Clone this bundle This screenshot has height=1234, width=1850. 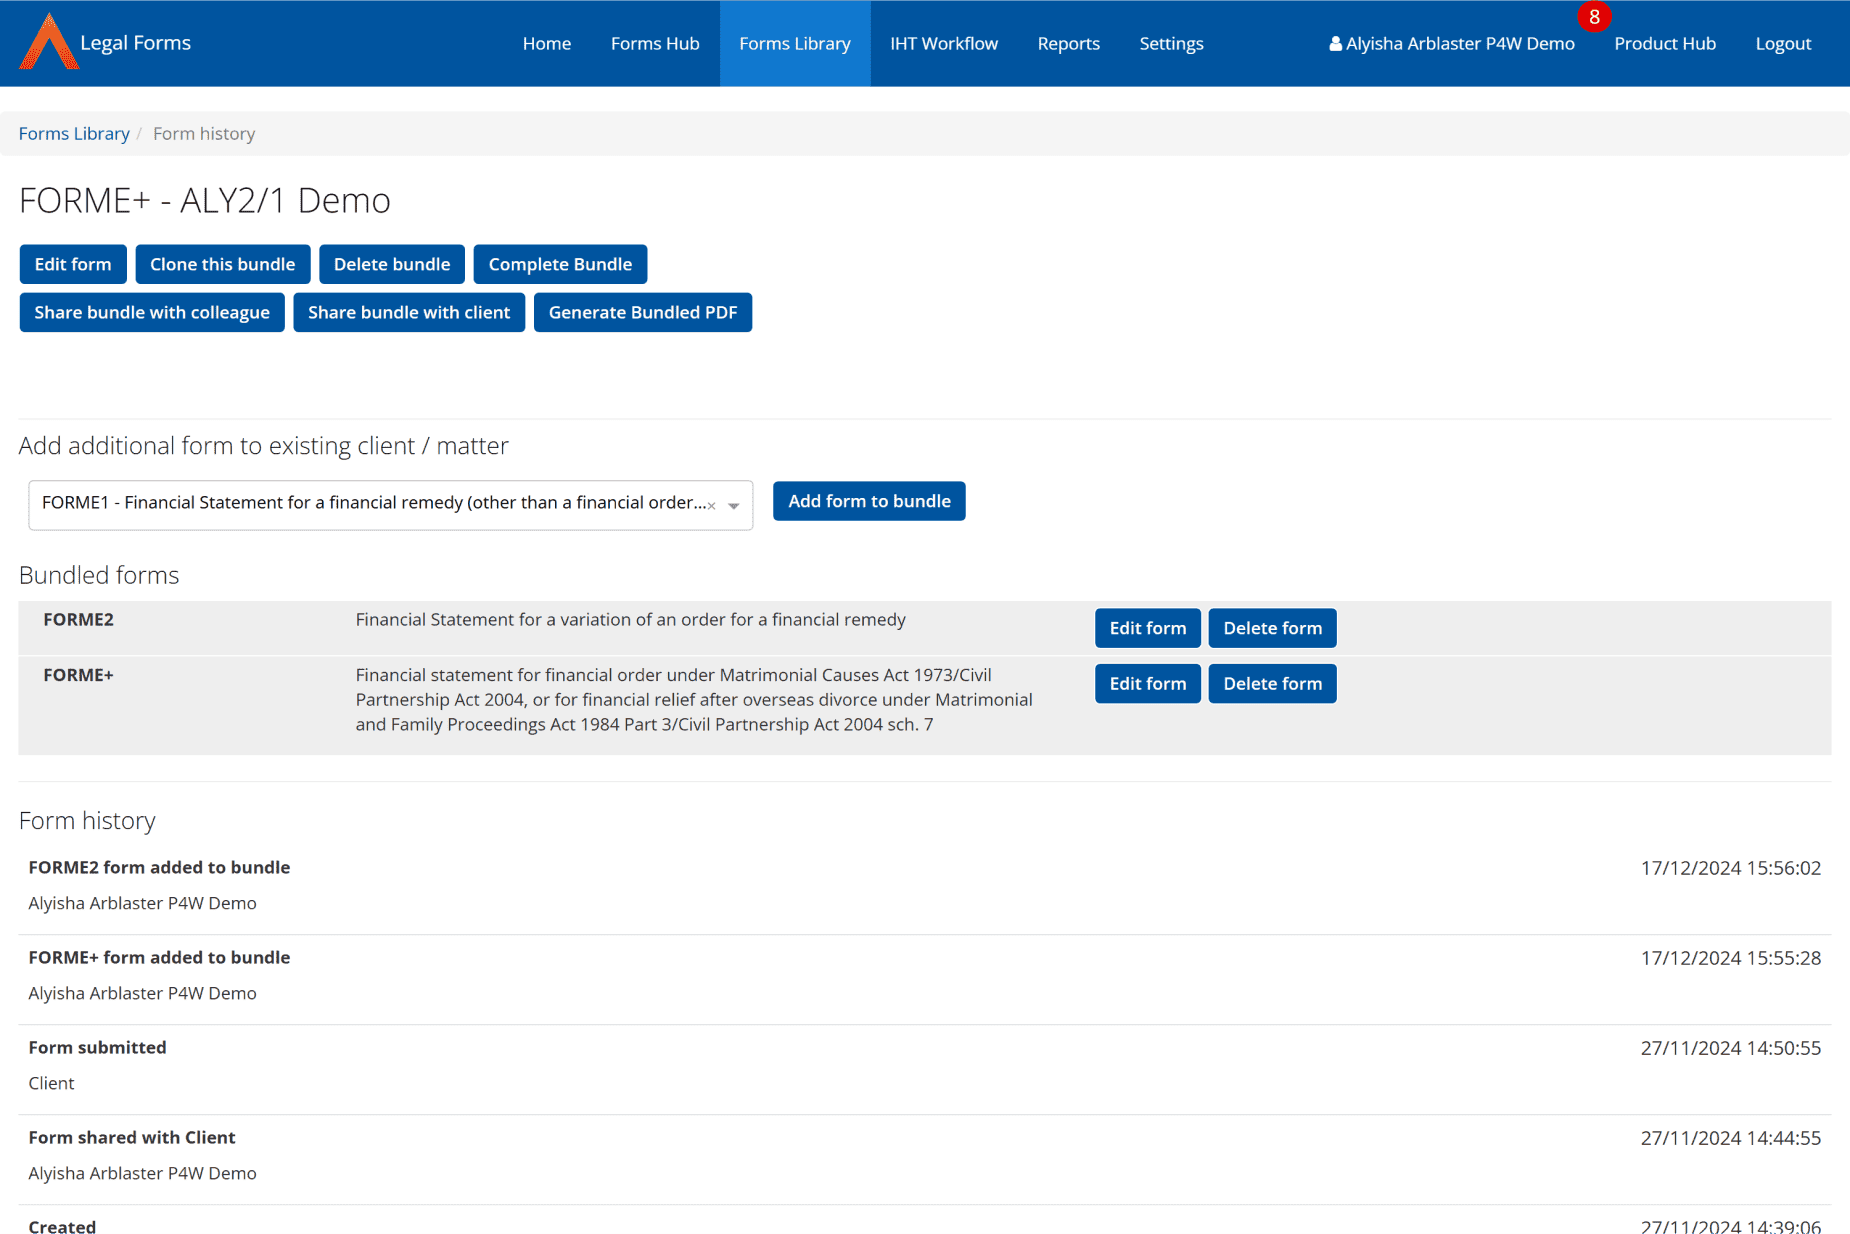point(222,264)
